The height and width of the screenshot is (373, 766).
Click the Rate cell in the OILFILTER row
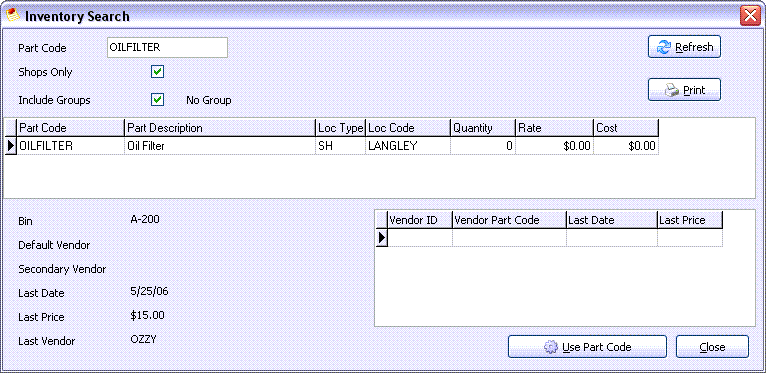(554, 145)
